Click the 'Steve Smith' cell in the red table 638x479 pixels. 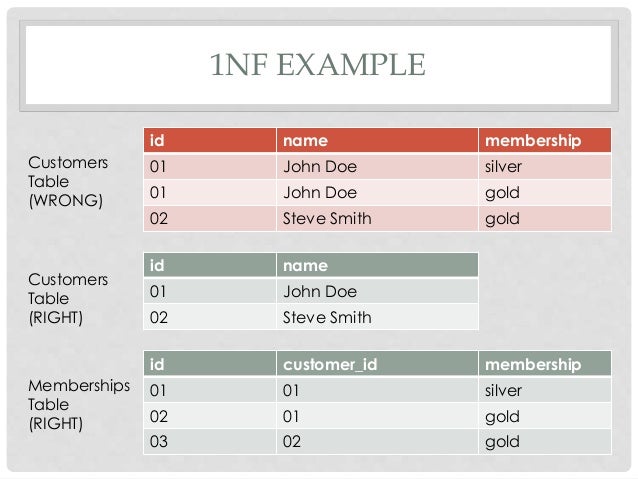pos(377,219)
